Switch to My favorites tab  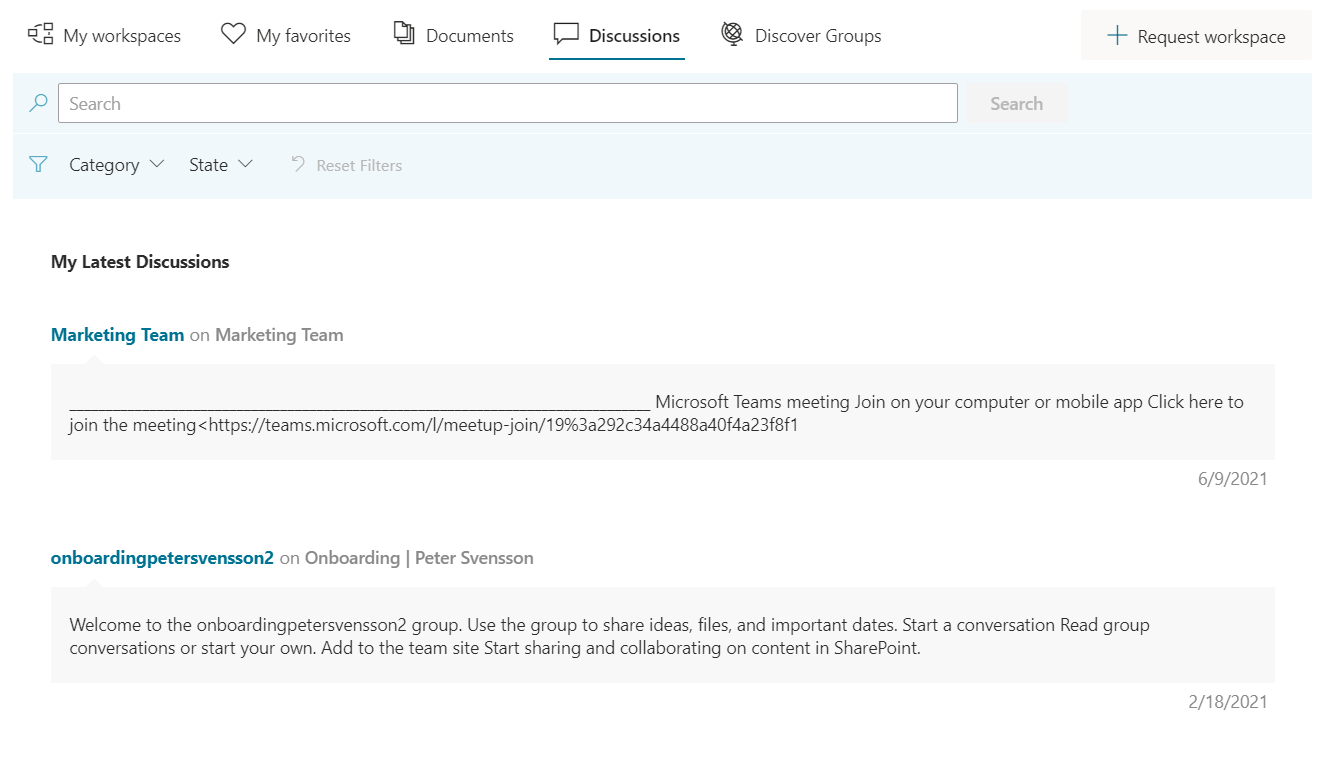[x=286, y=36]
